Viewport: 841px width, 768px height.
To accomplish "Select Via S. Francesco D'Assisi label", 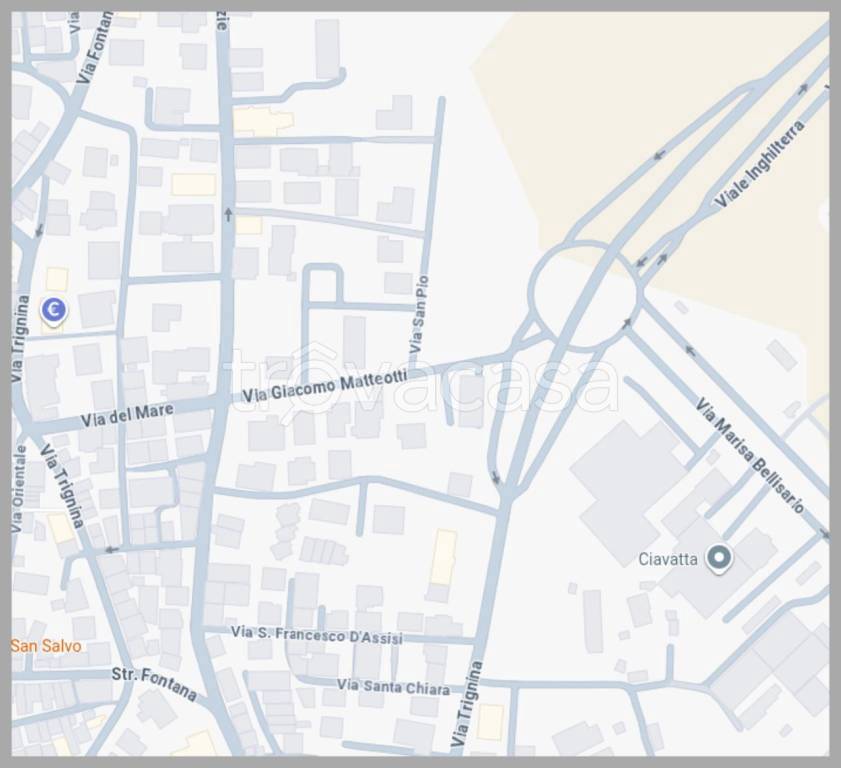I will pos(317,635).
